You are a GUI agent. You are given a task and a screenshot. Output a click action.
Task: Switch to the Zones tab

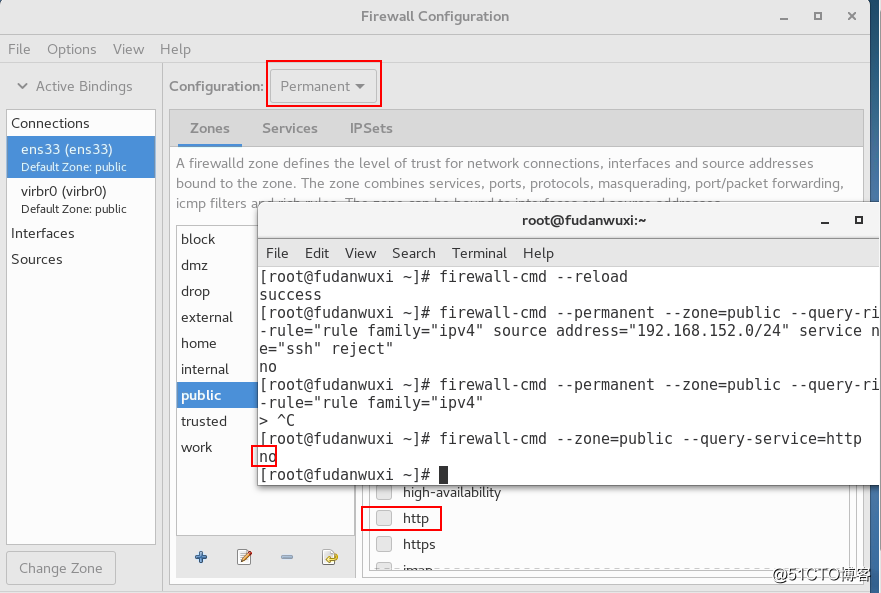(x=210, y=128)
